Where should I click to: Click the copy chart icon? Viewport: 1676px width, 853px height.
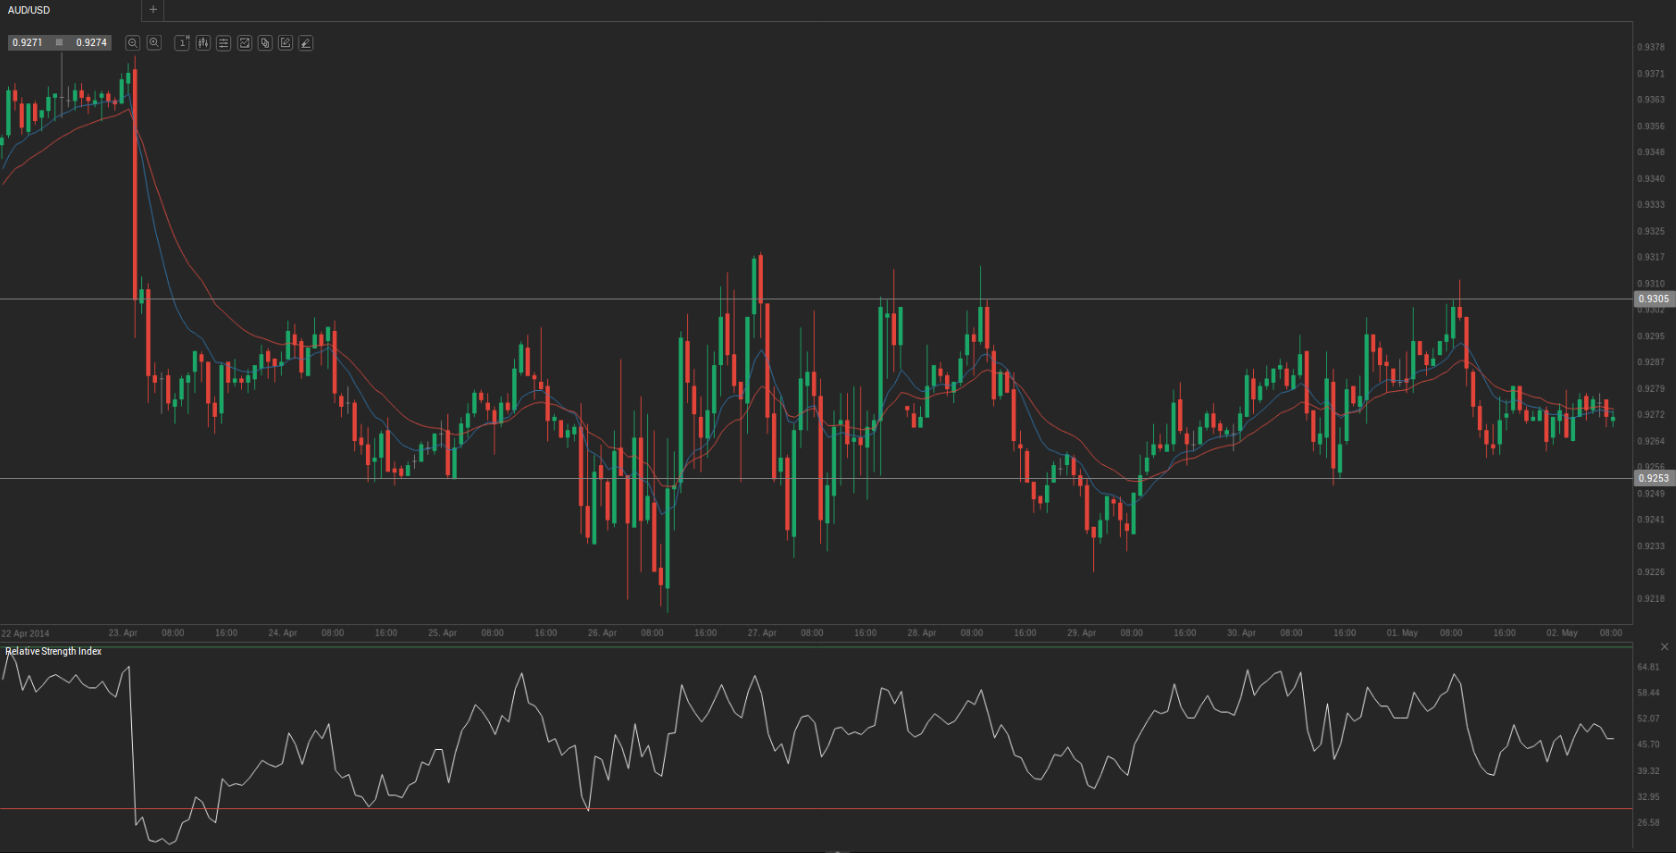265,43
